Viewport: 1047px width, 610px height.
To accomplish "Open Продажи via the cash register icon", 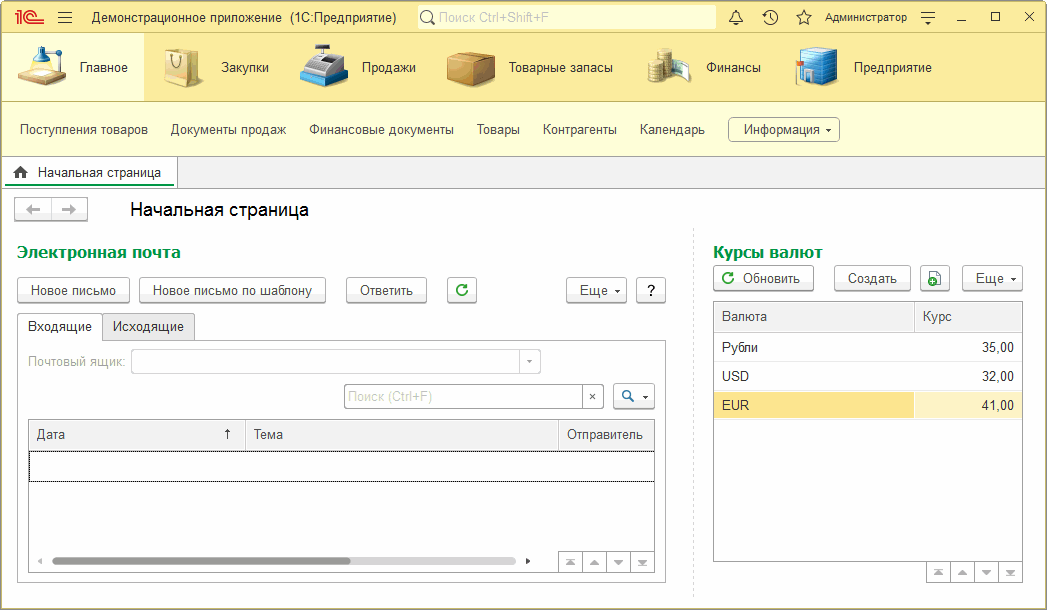I will pos(322,67).
